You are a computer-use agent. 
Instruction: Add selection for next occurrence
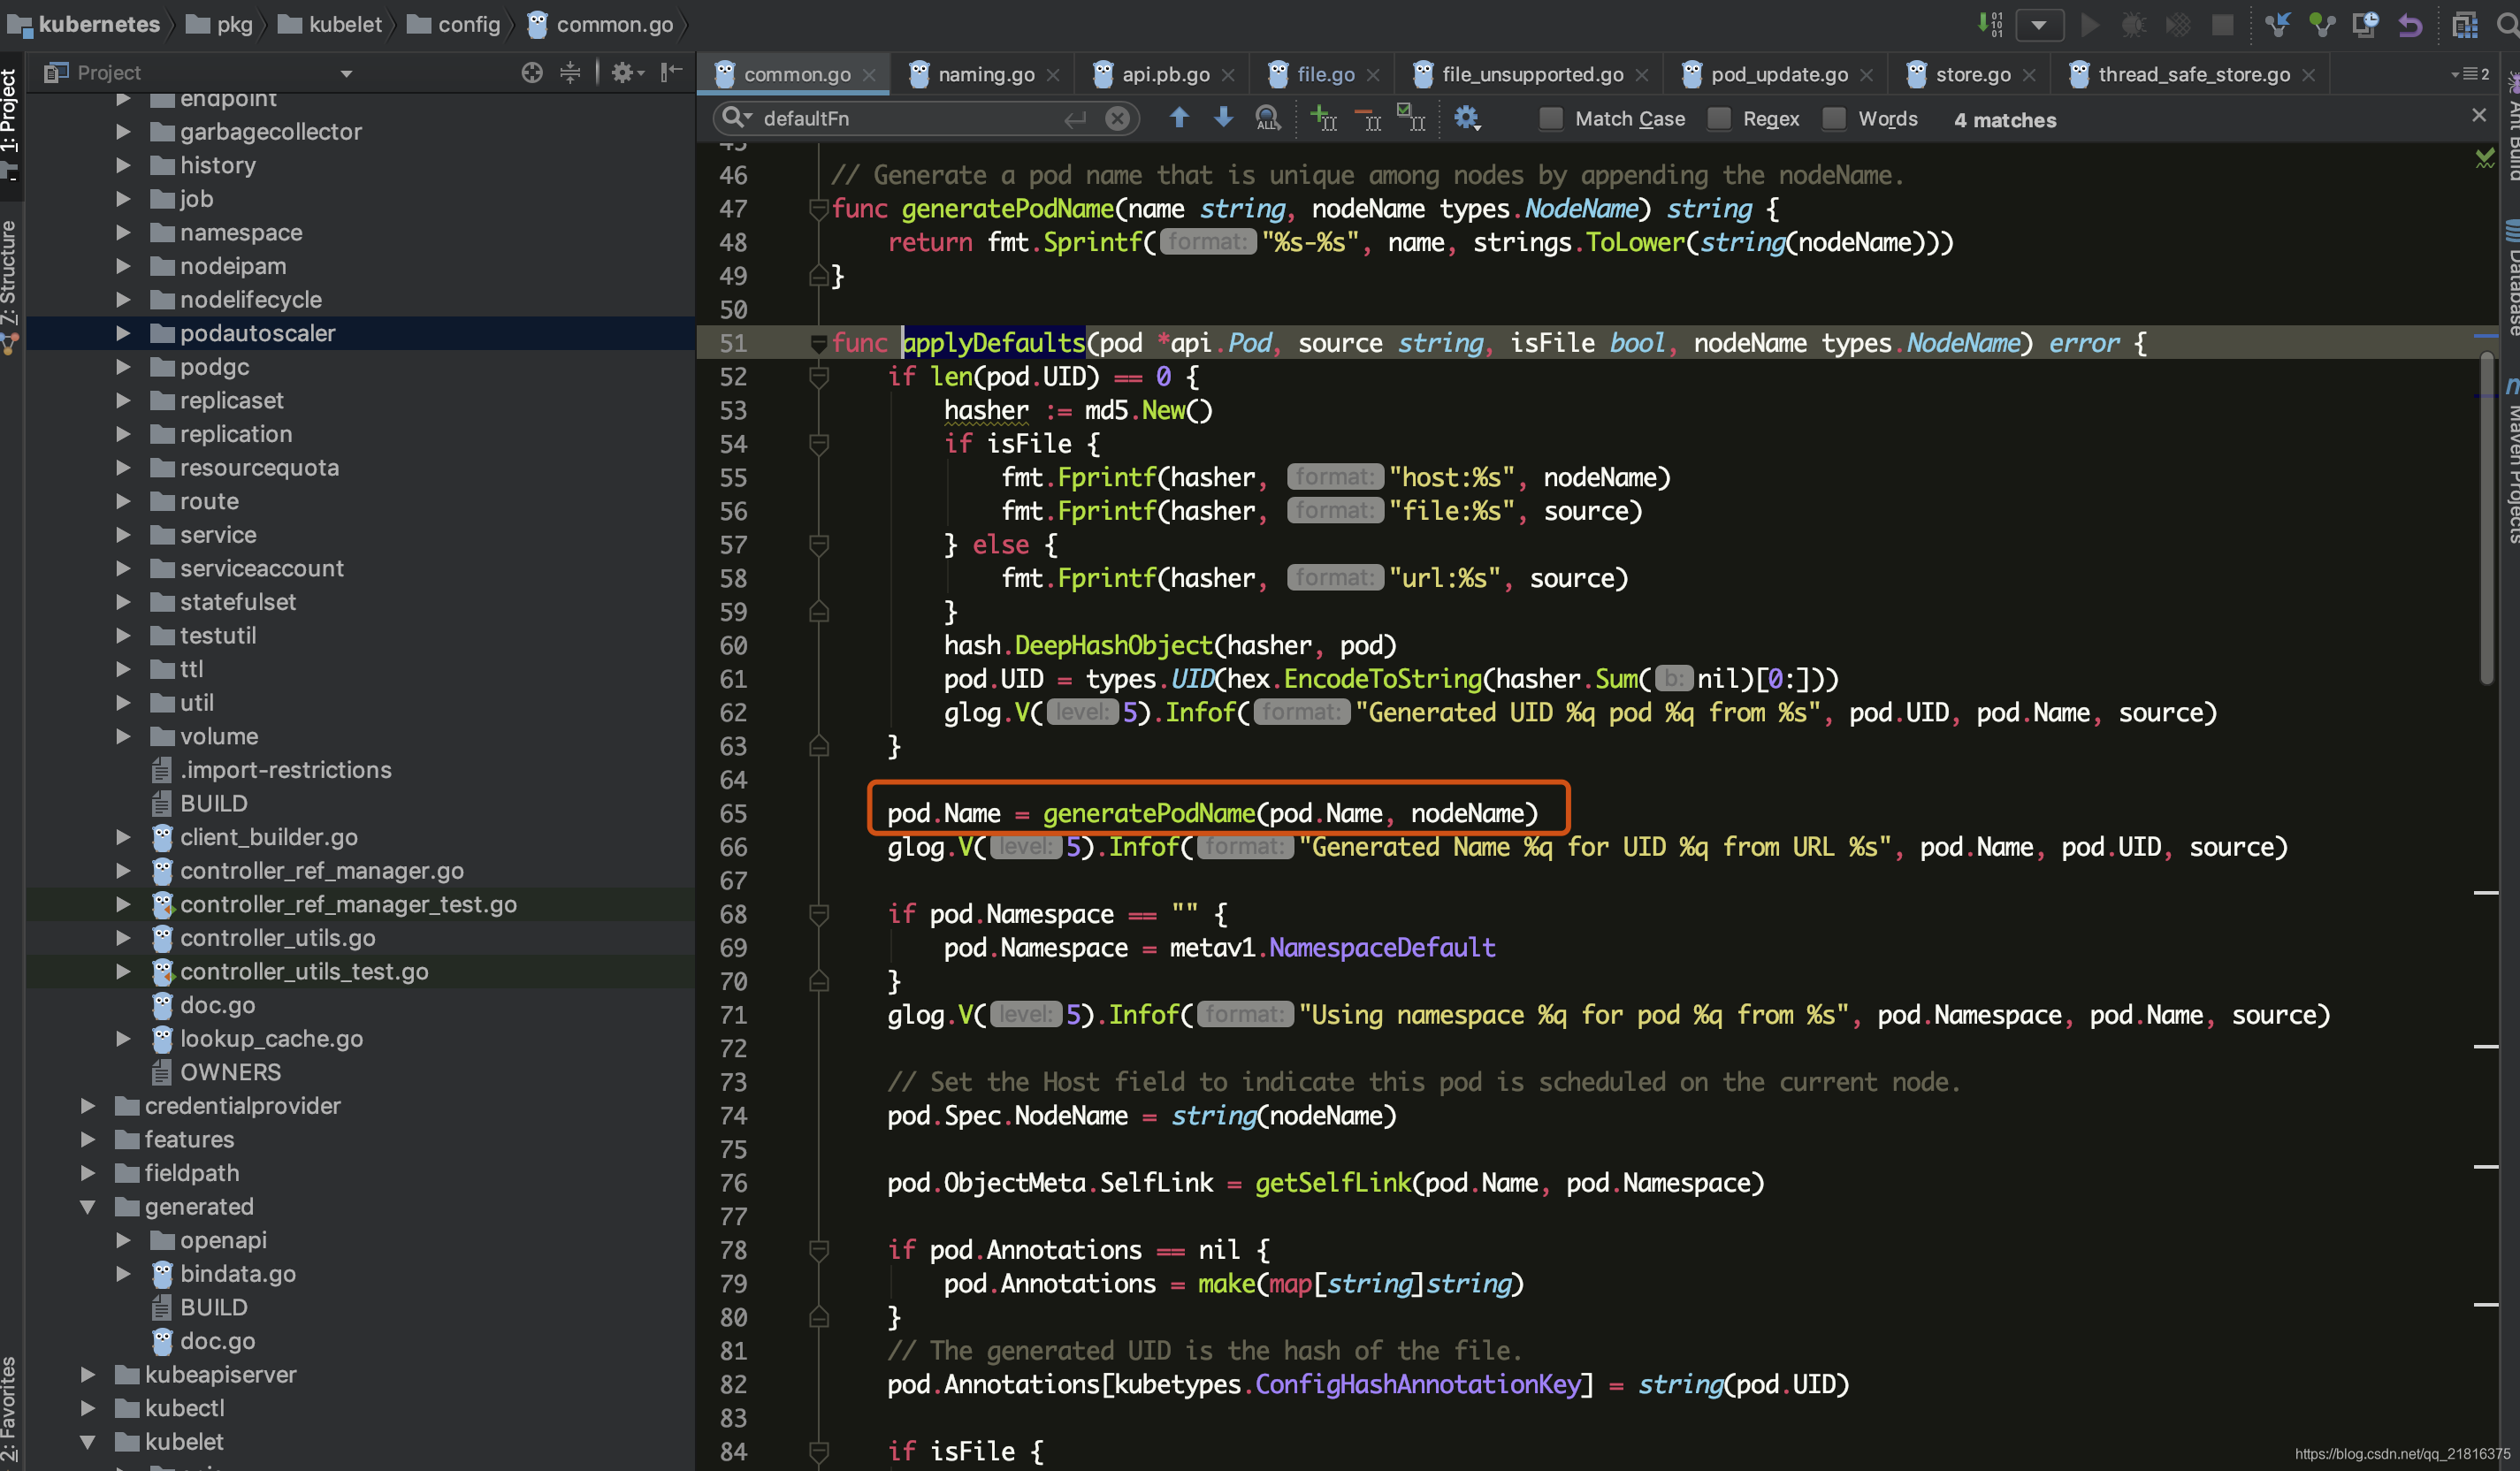(x=1323, y=118)
